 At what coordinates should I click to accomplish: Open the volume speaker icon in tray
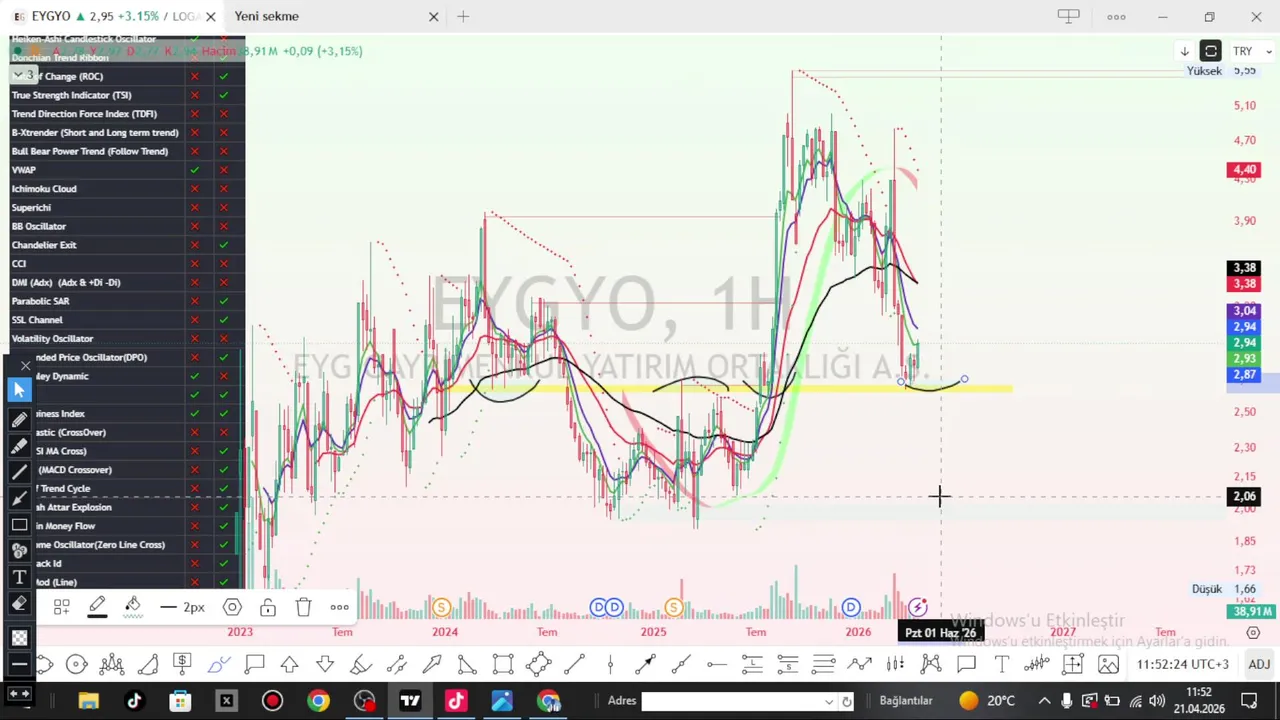(1157, 701)
